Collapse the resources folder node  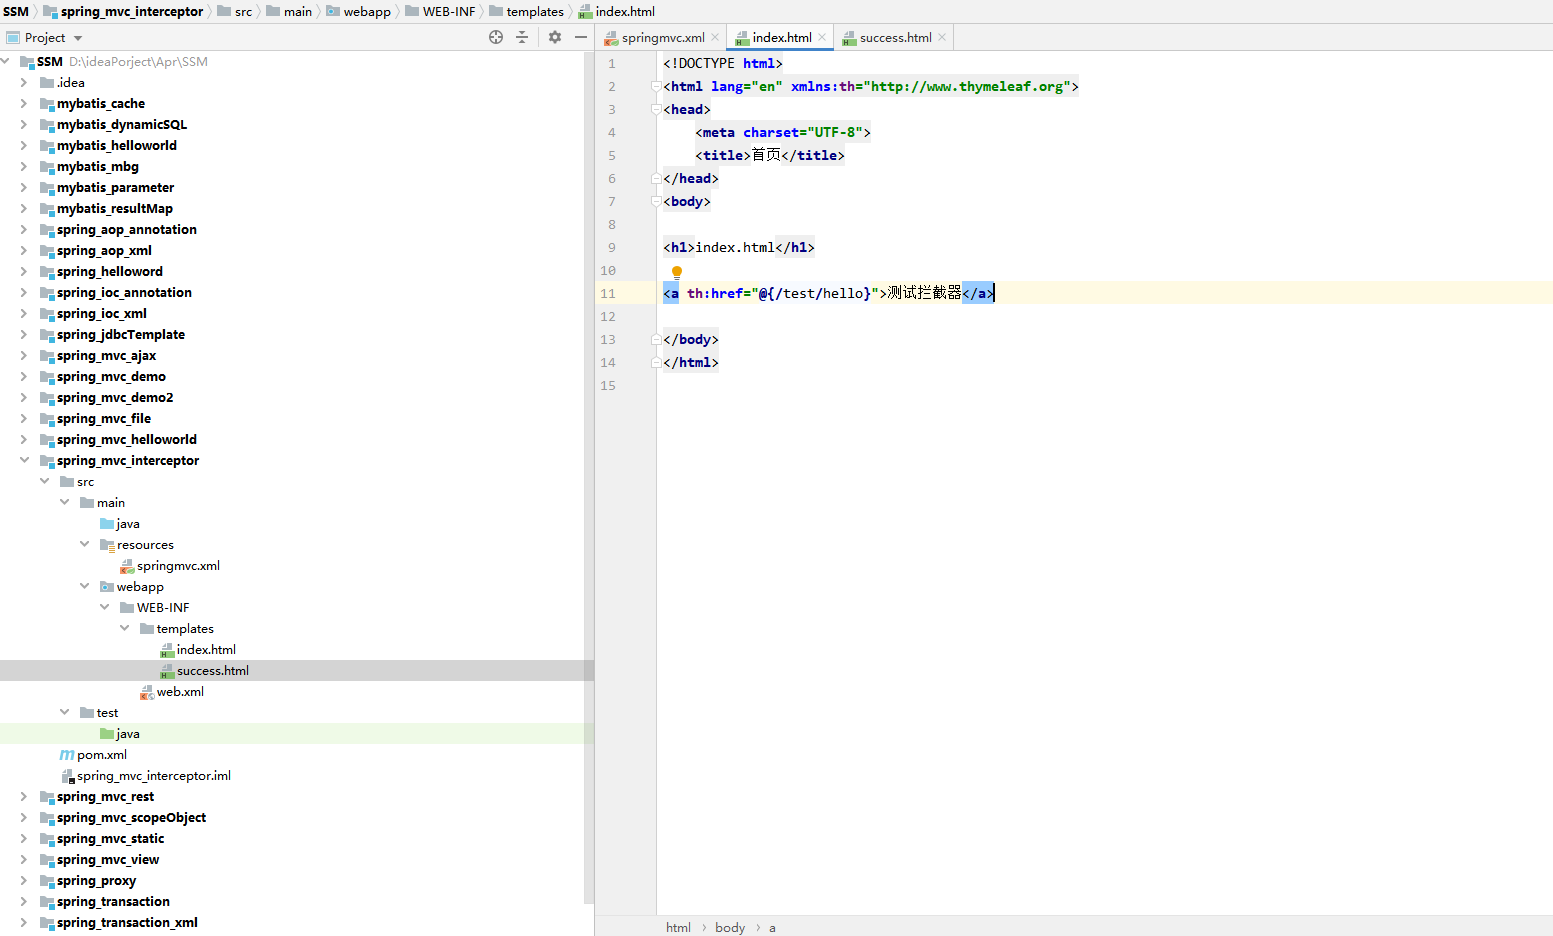tap(84, 545)
